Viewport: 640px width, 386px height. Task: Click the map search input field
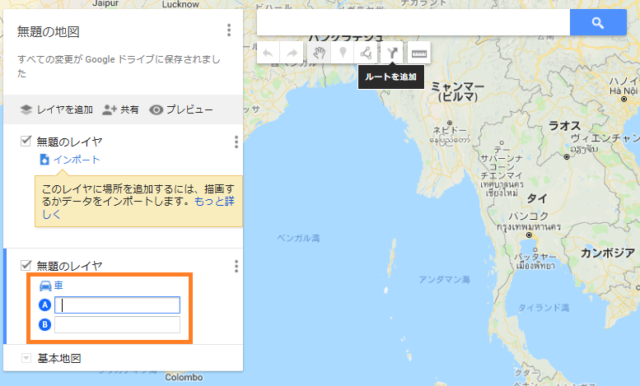(413, 23)
